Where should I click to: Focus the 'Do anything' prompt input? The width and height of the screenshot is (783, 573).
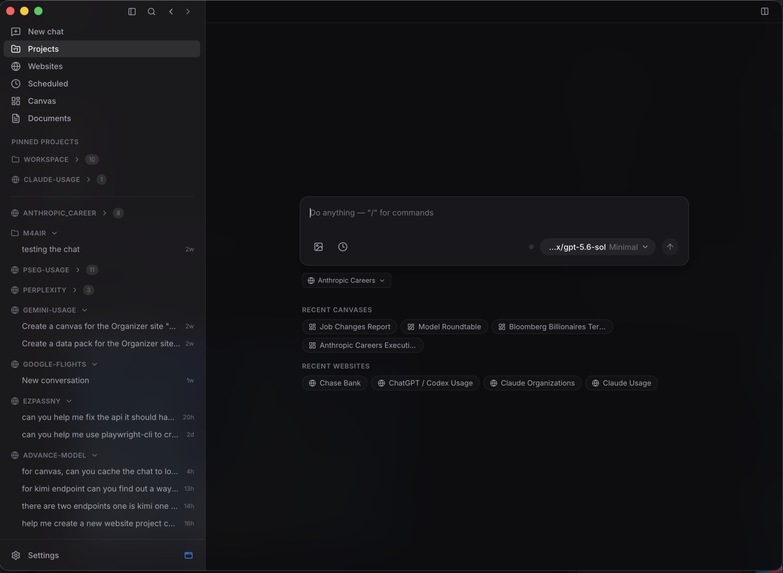(493, 213)
